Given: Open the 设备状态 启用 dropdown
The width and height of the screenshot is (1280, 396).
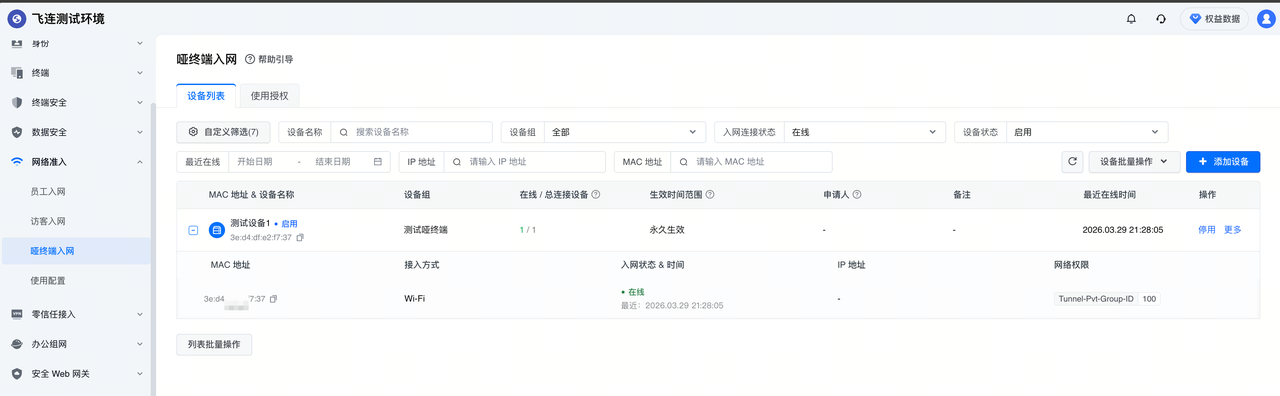Looking at the screenshot, I should click(1087, 132).
